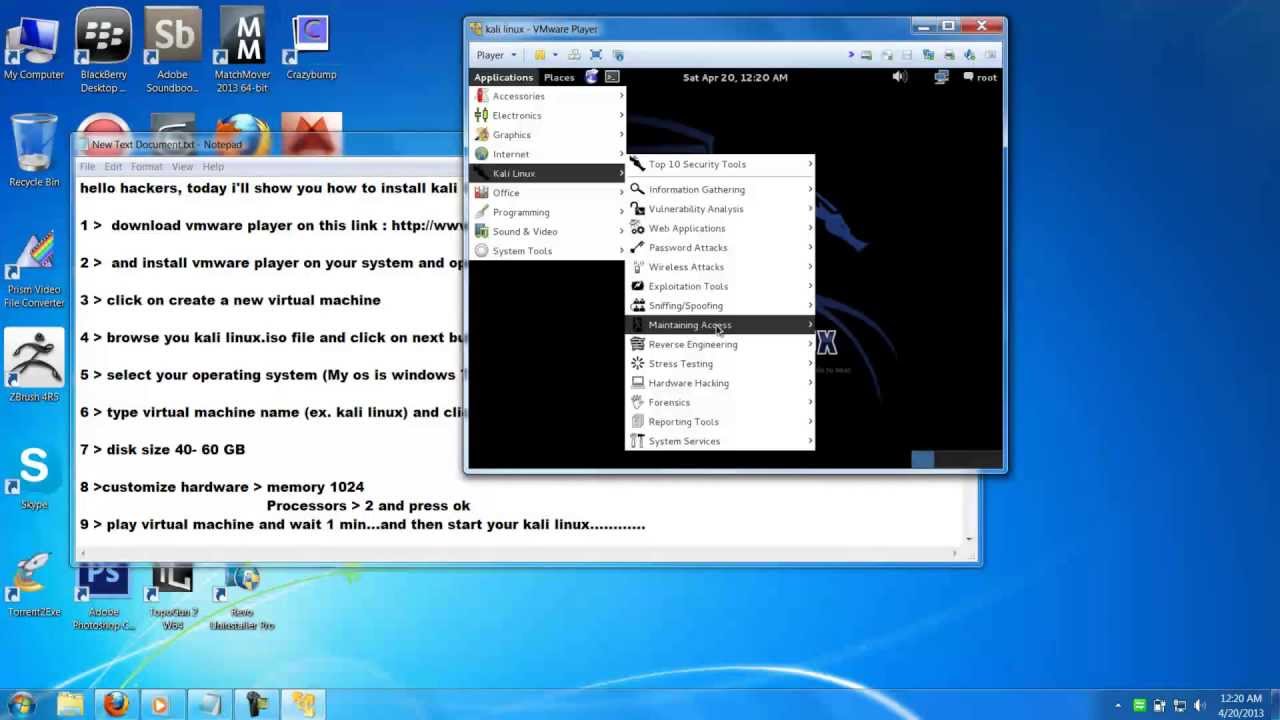Expand the Office submenu
1280x720 pixels.
click(x=548, y=193)
